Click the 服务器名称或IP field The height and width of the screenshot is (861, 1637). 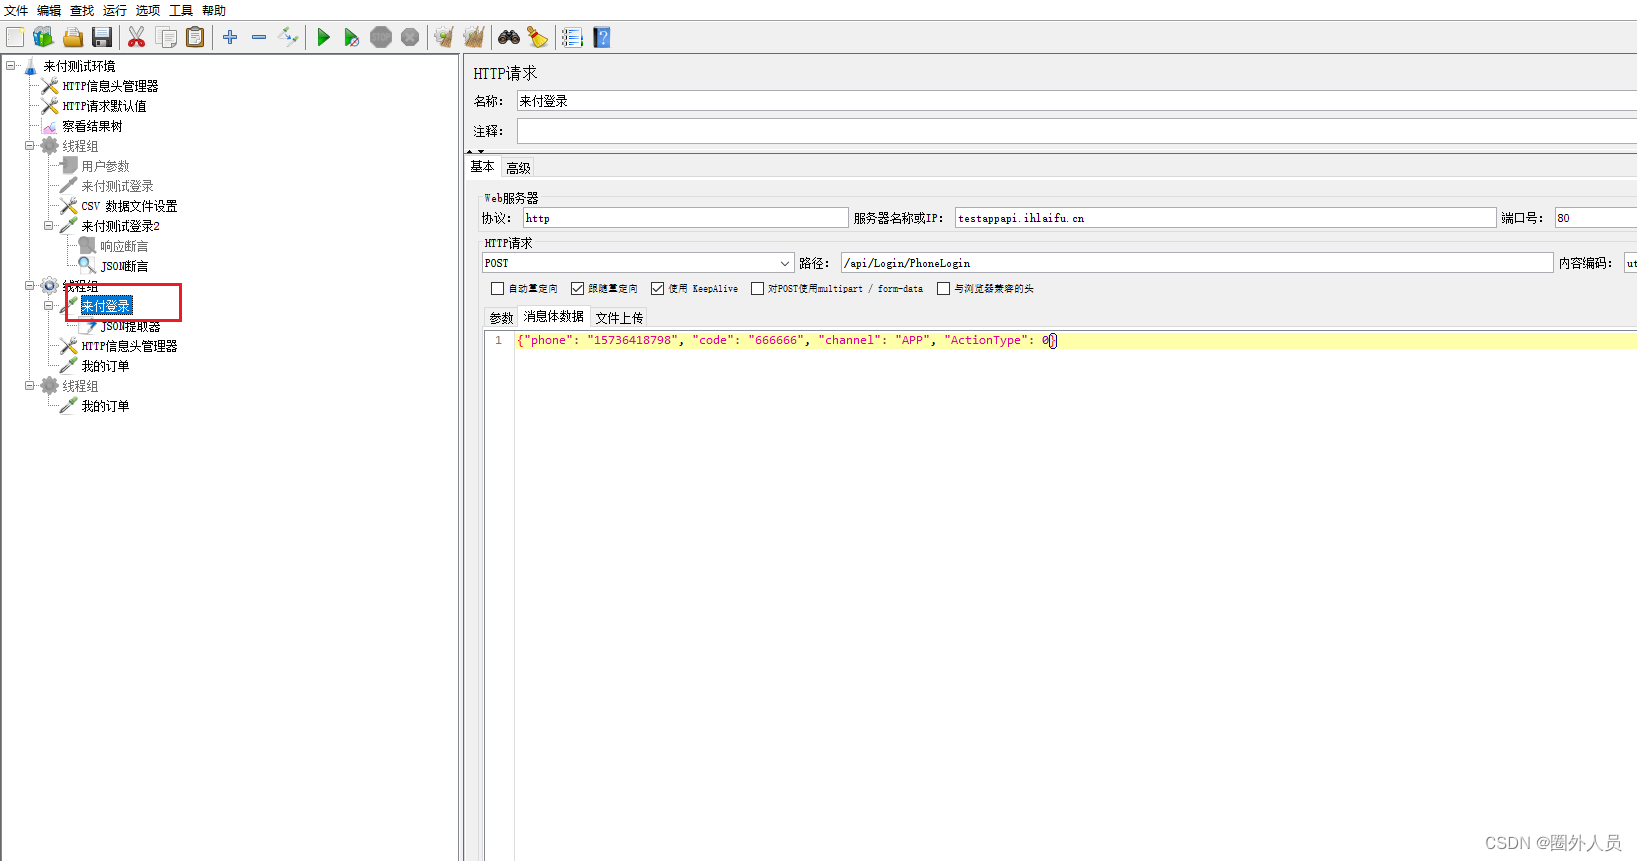[x=1225, y=218]
